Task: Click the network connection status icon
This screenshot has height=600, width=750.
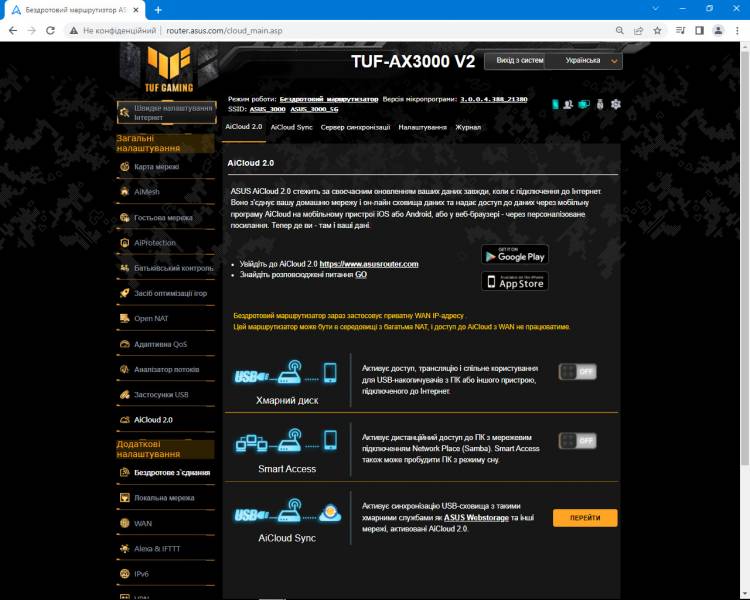Action: (584, 104)
